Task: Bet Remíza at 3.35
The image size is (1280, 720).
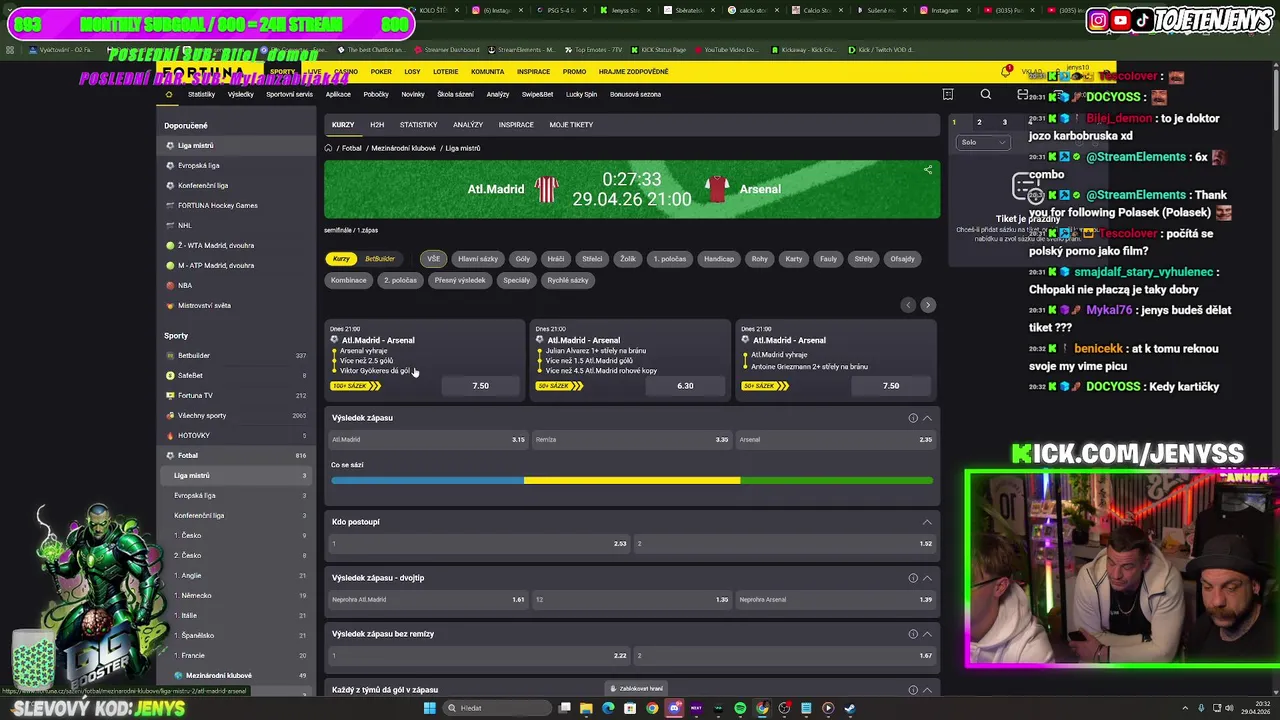Action: 631,440
